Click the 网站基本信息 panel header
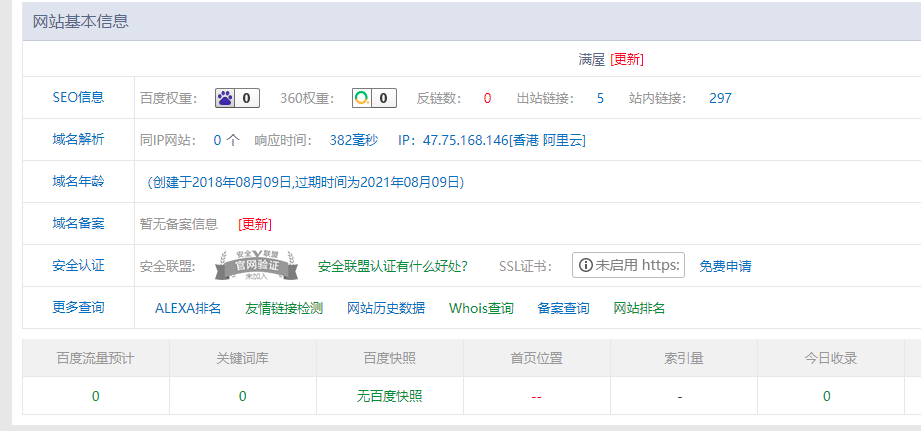This screenshot has height=431, width=921. [x=472, y=21]
